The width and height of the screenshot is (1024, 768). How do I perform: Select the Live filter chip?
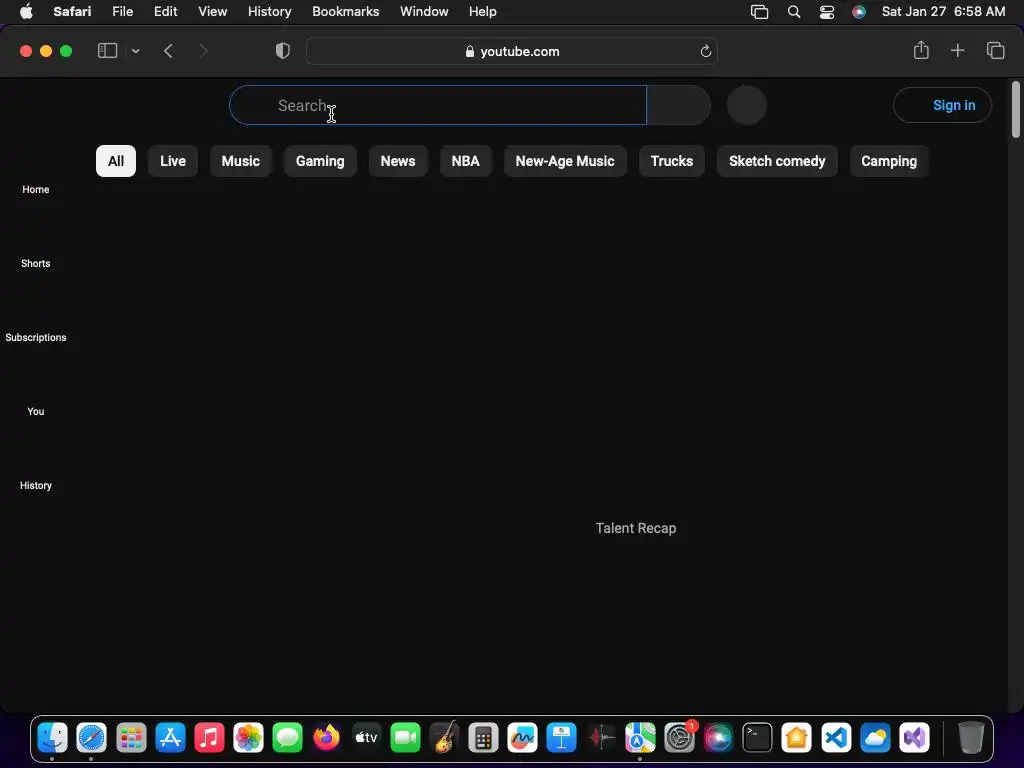point(173,161)
